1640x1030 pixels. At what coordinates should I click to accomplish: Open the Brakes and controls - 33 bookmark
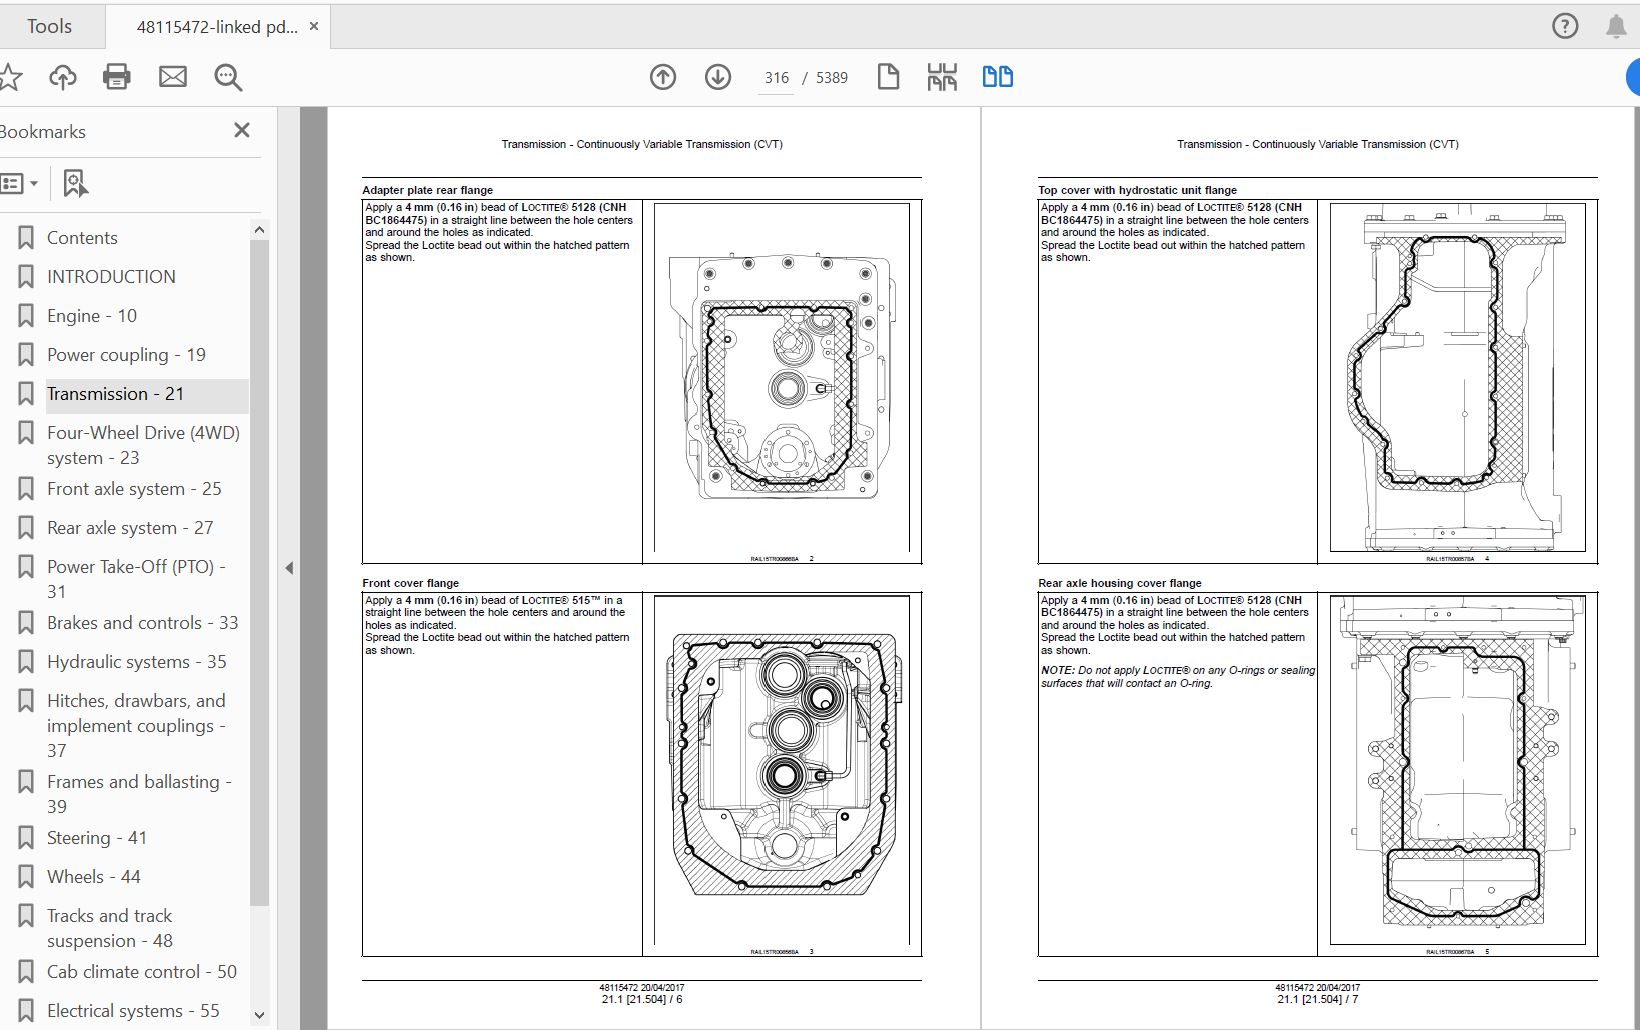point(143,623)
